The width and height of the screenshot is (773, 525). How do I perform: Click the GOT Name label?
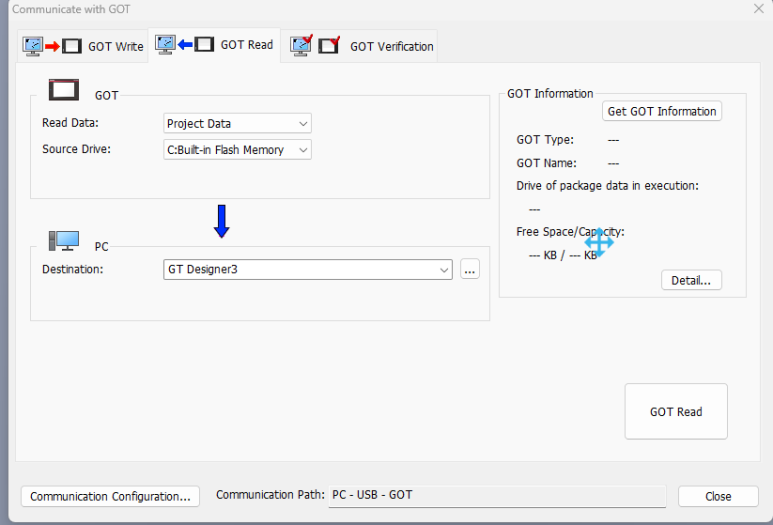click(x=546, y=163)
